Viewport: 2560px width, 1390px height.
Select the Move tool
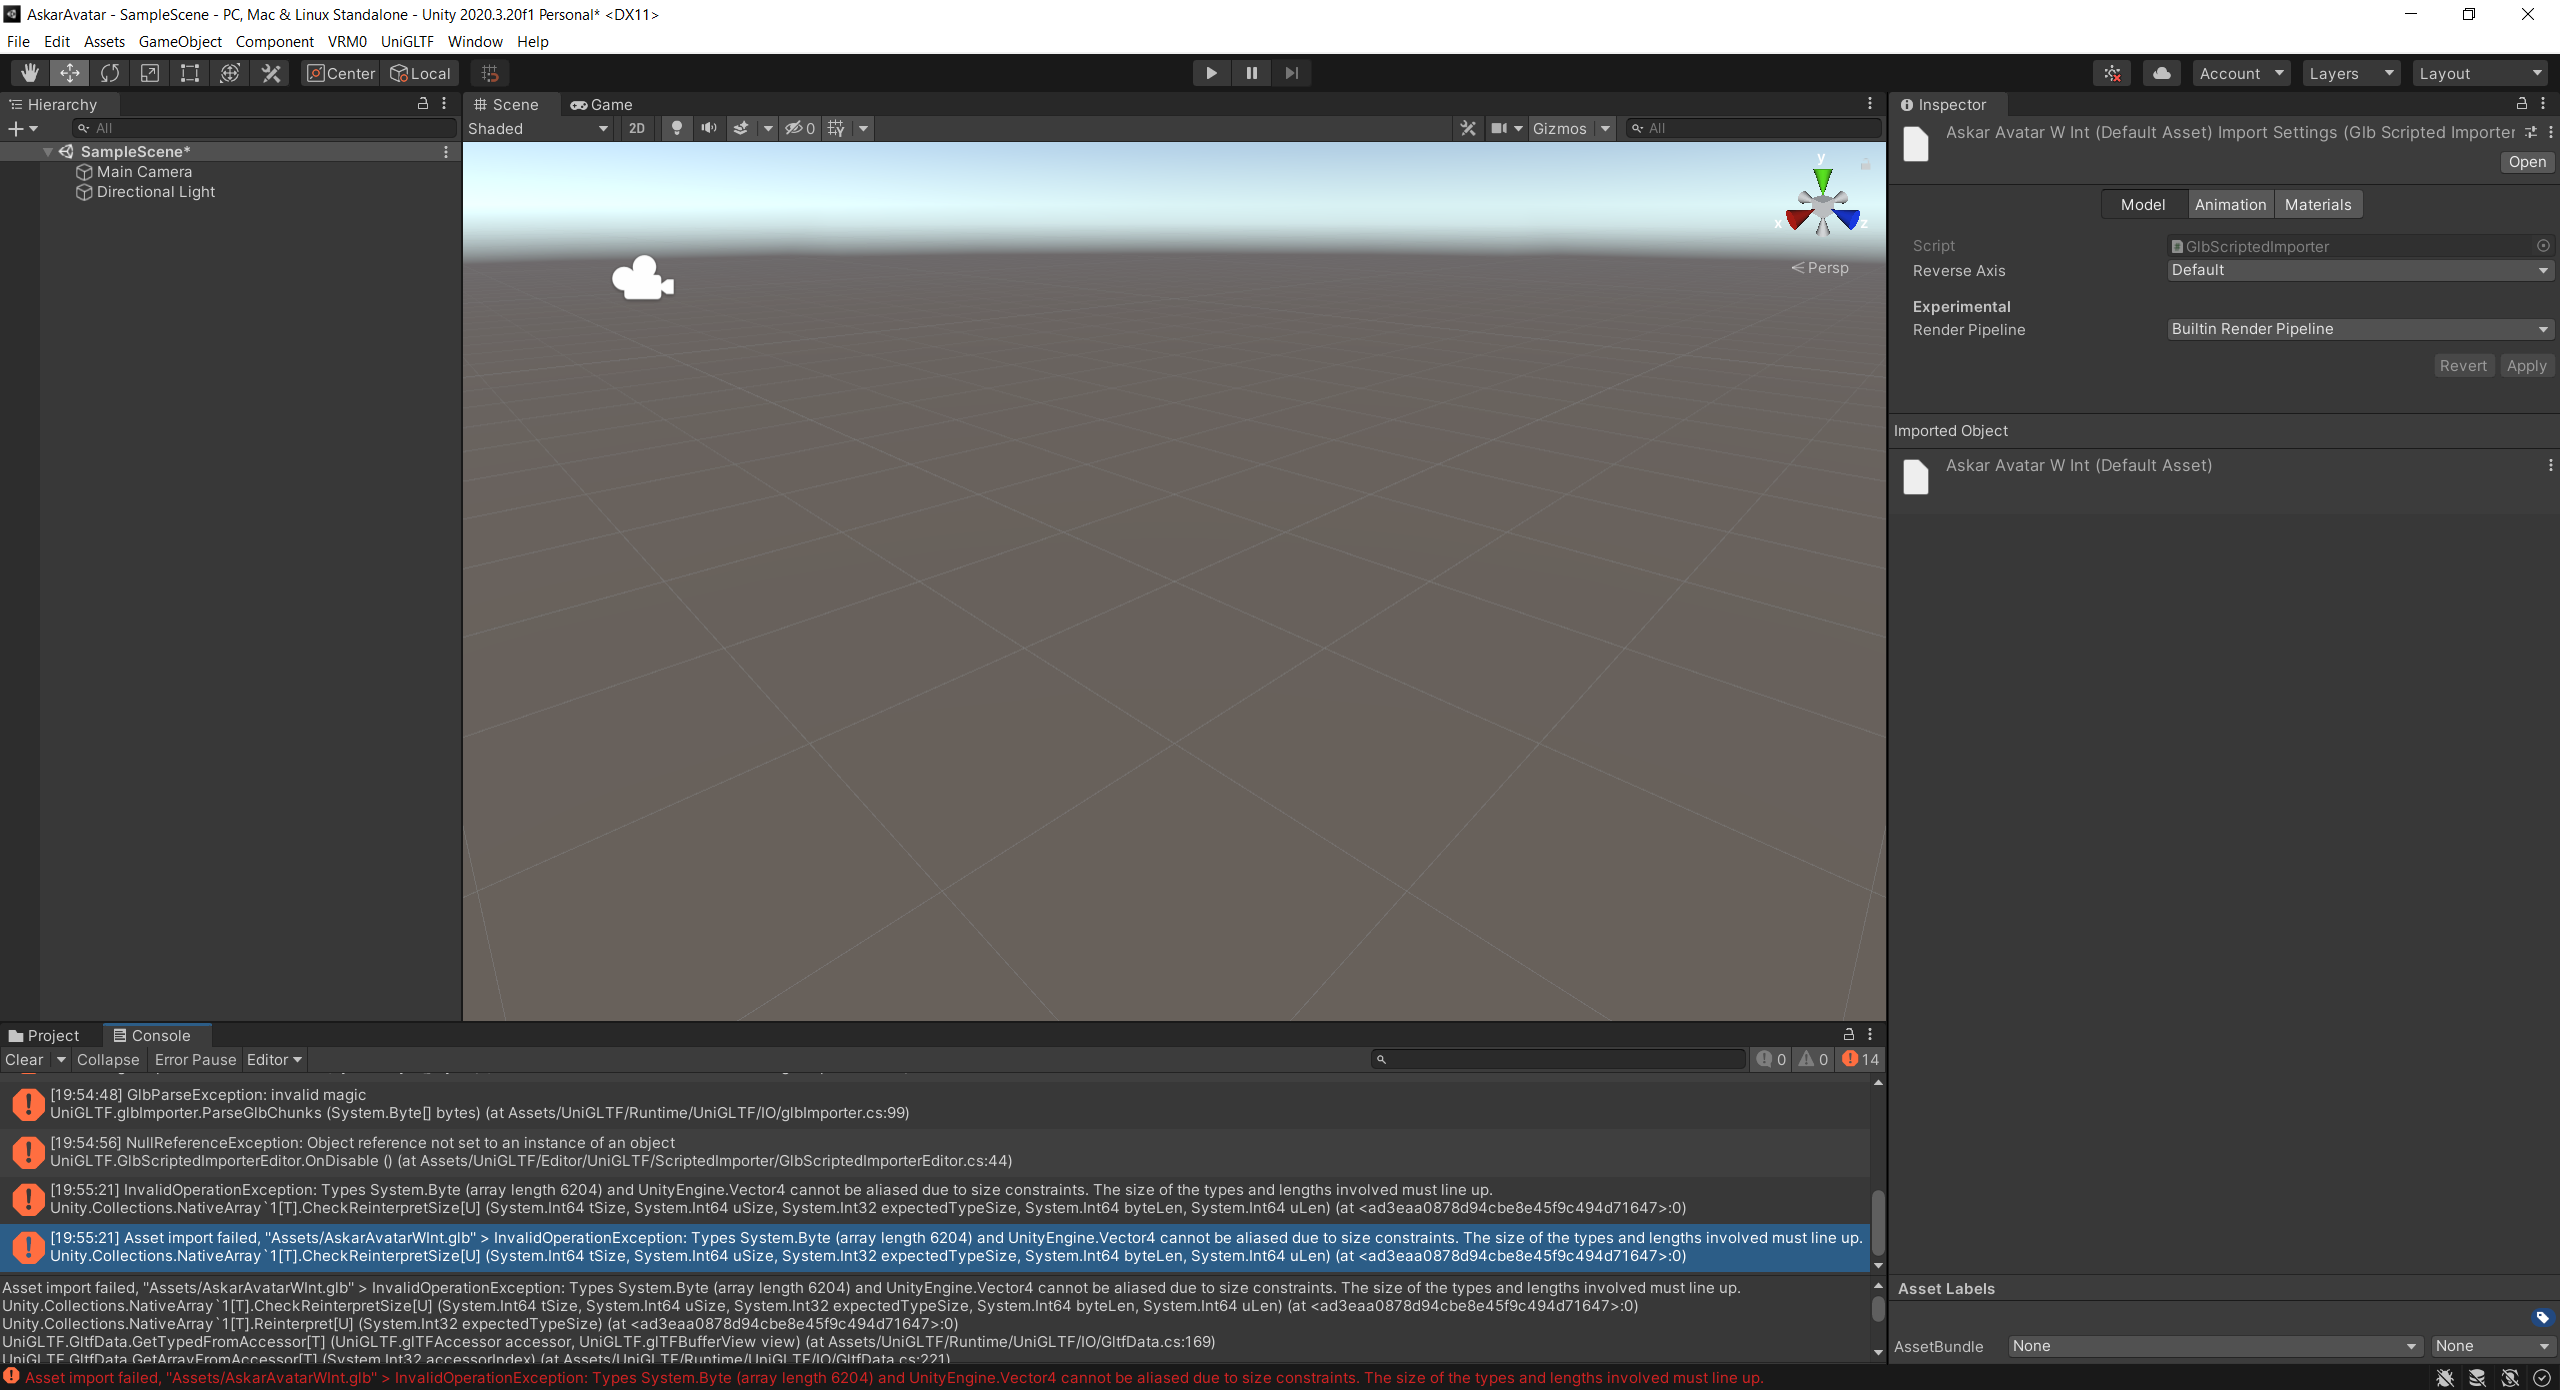click(69, 72)
